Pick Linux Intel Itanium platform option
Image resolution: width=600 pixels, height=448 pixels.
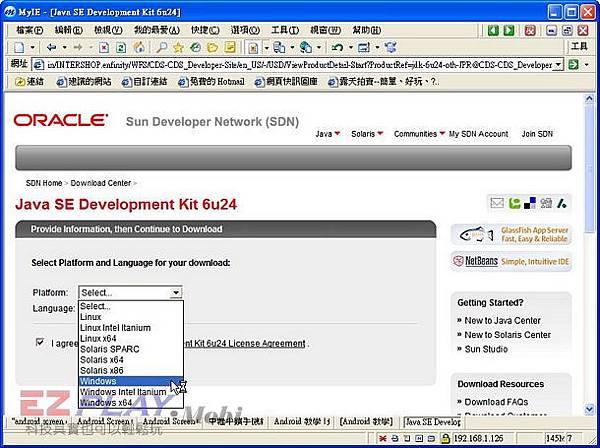131,327
